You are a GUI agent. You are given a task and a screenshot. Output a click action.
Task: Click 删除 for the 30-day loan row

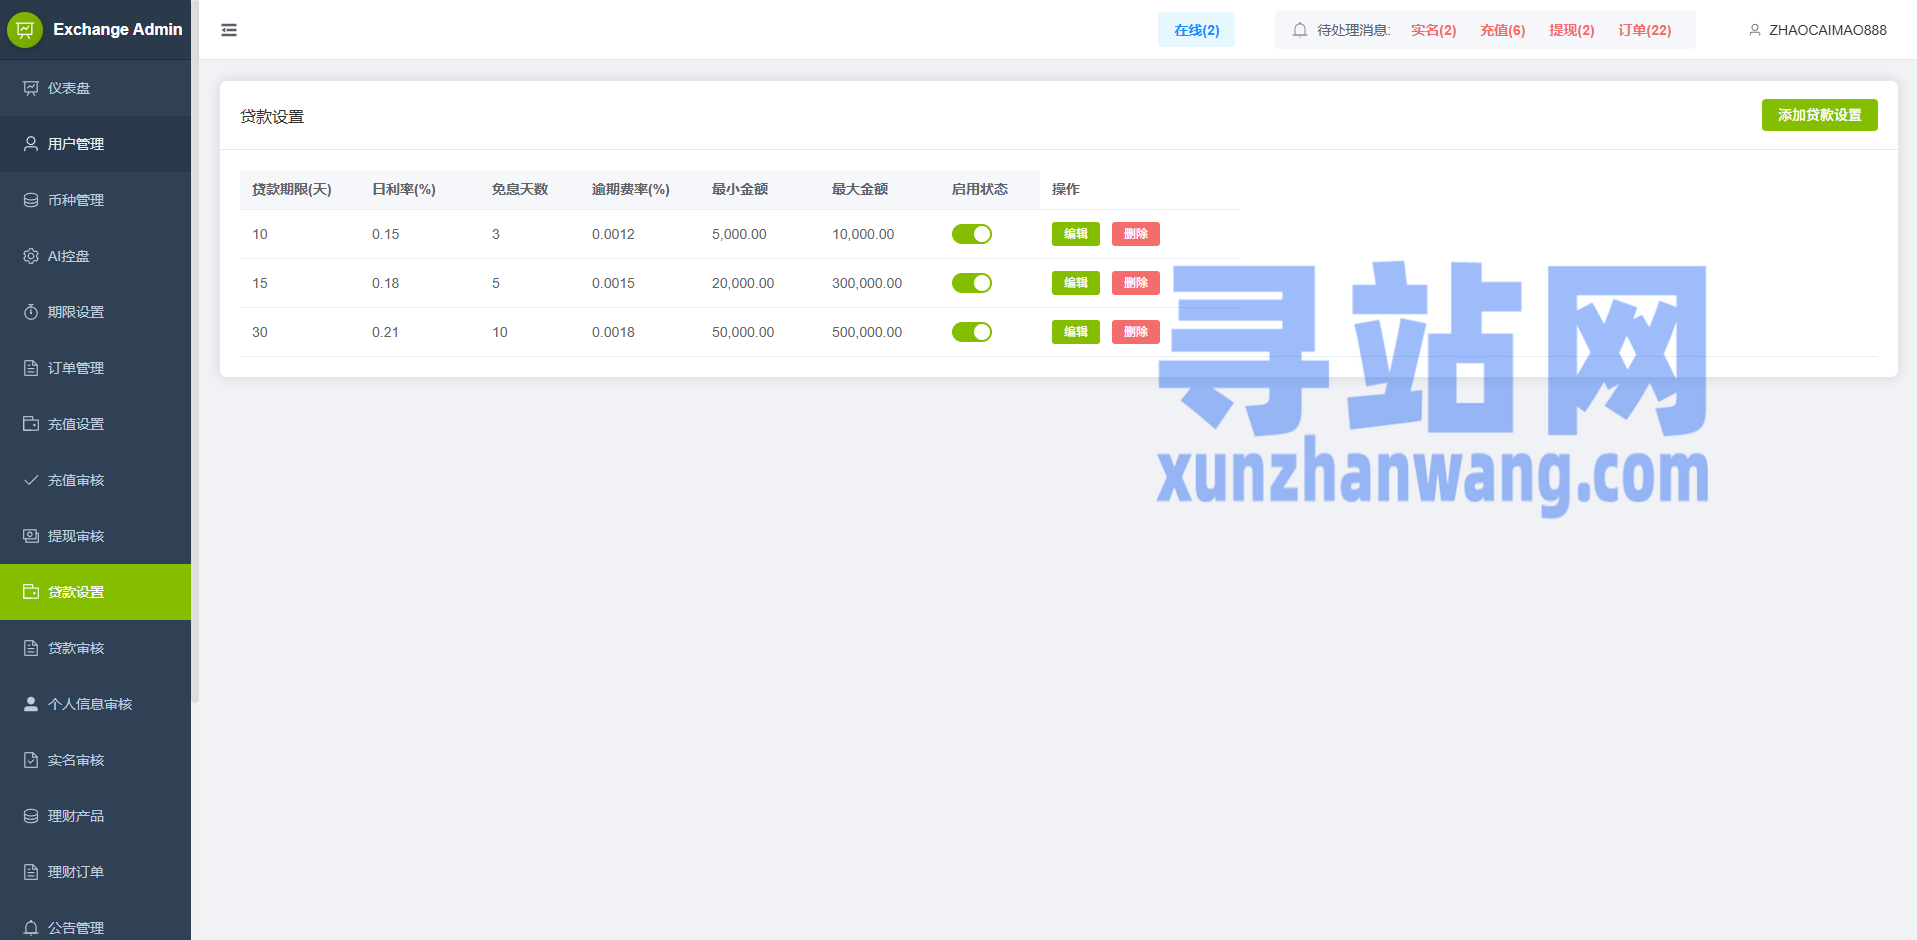(x=1136, y=332)
